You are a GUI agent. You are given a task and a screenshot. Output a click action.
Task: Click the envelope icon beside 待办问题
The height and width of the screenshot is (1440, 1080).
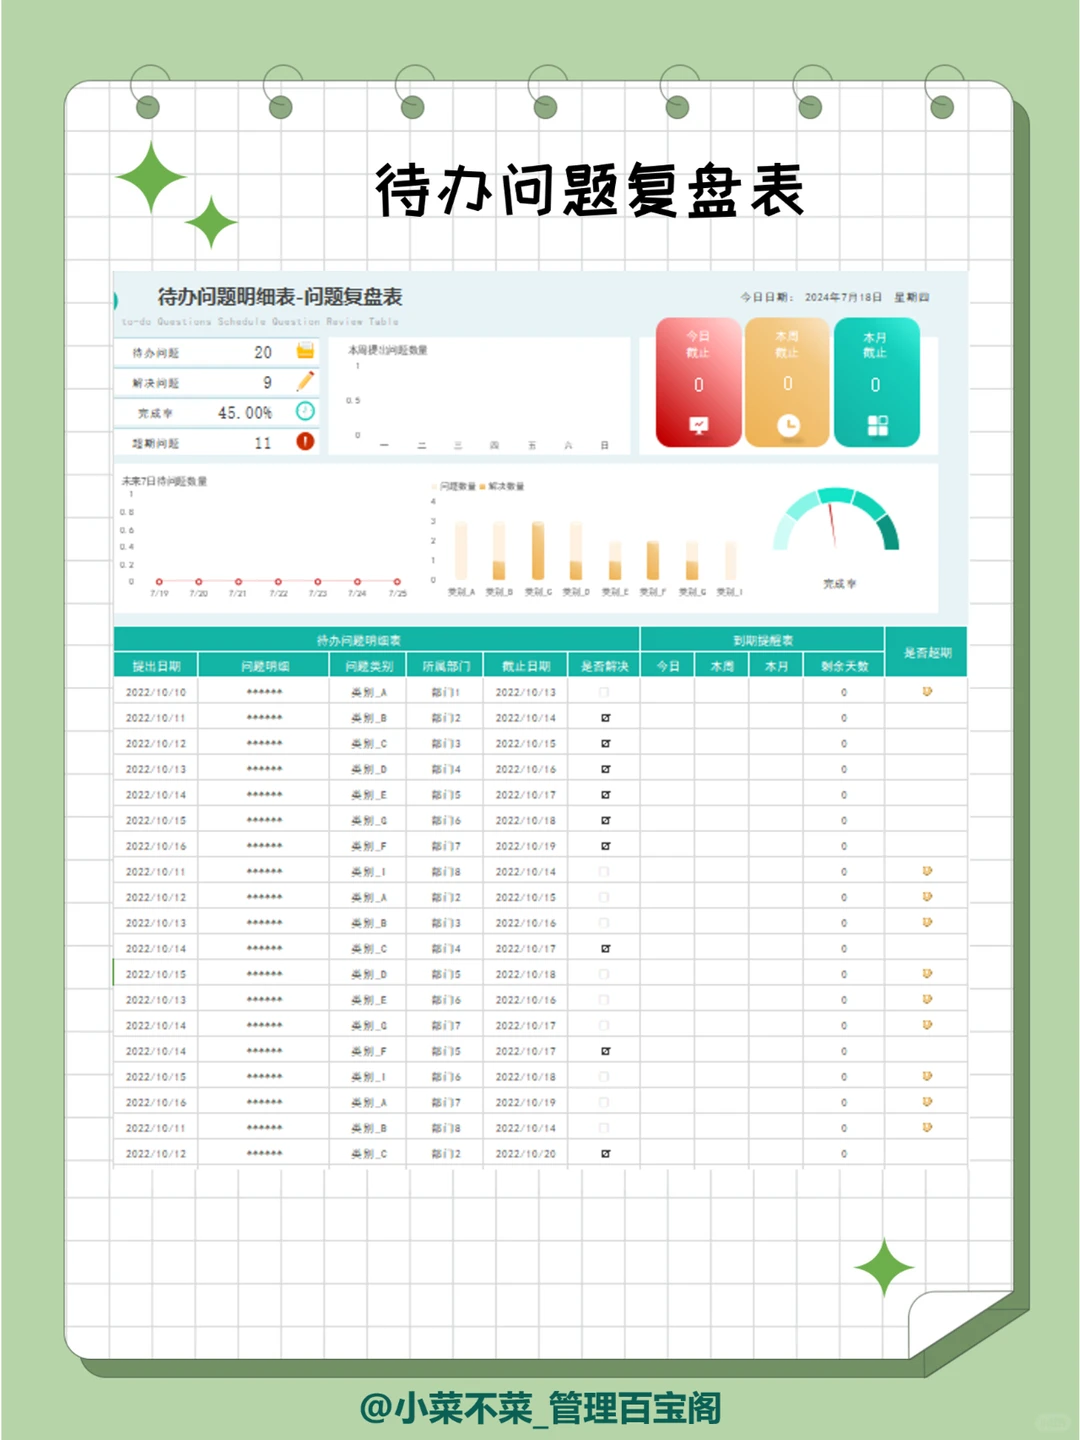click(305, 352)
